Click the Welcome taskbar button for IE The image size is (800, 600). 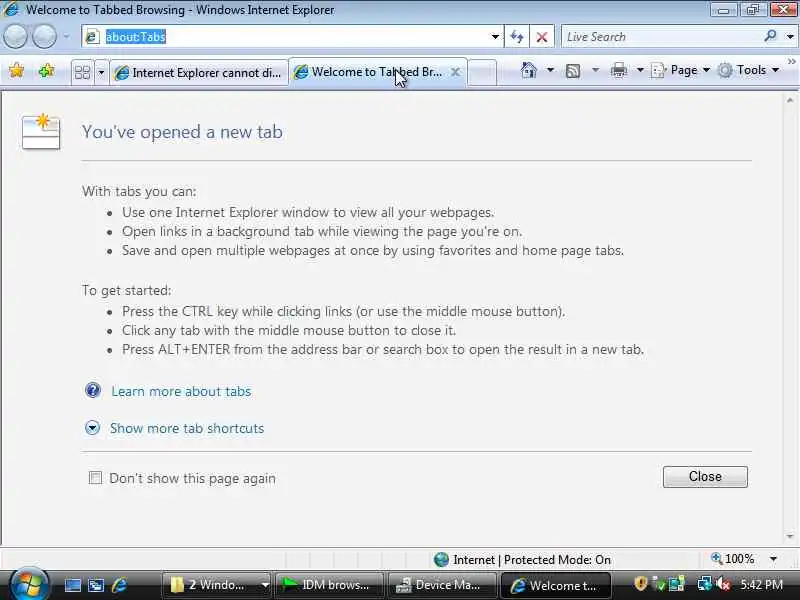pyautogui.click(x=556, y=585)
